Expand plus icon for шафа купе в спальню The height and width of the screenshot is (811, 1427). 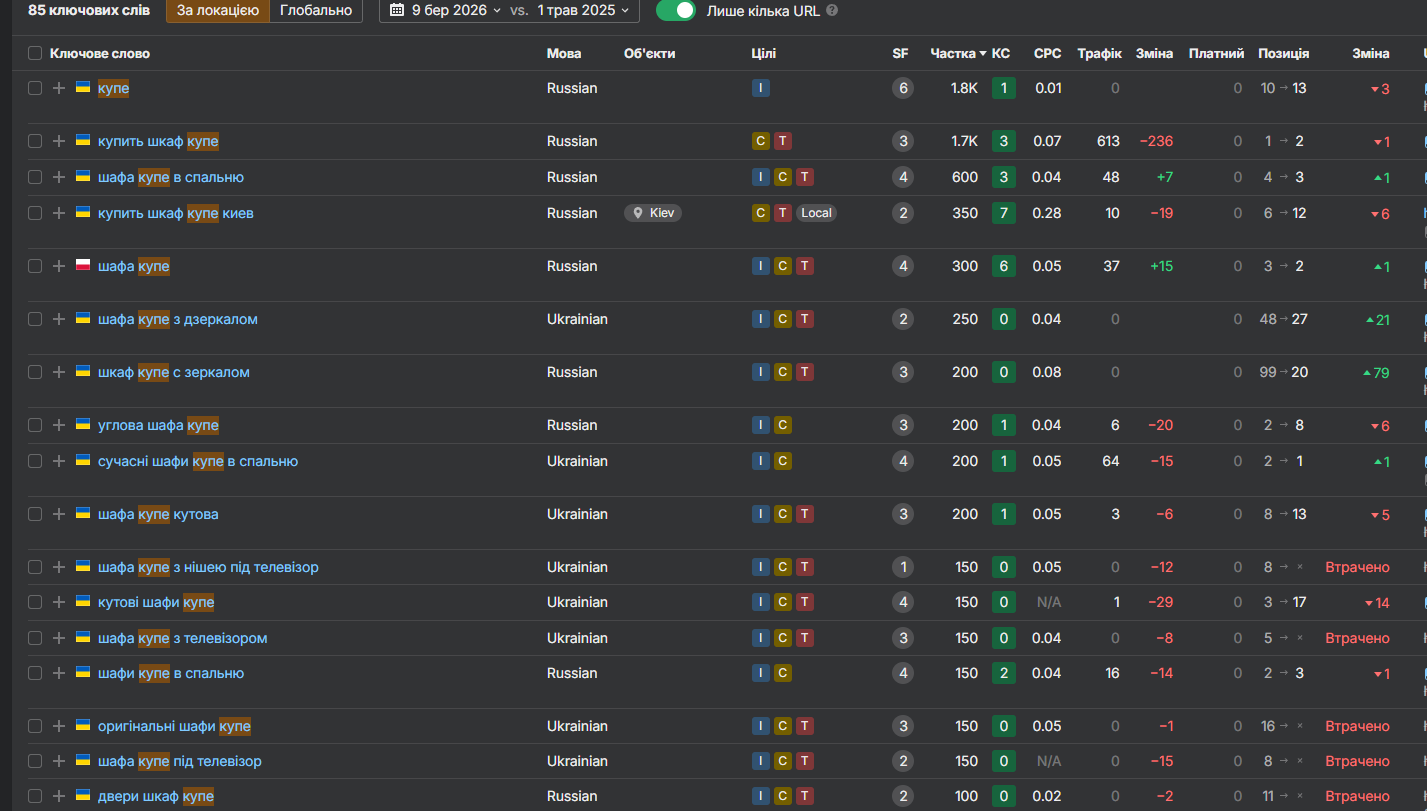(58, 177)
